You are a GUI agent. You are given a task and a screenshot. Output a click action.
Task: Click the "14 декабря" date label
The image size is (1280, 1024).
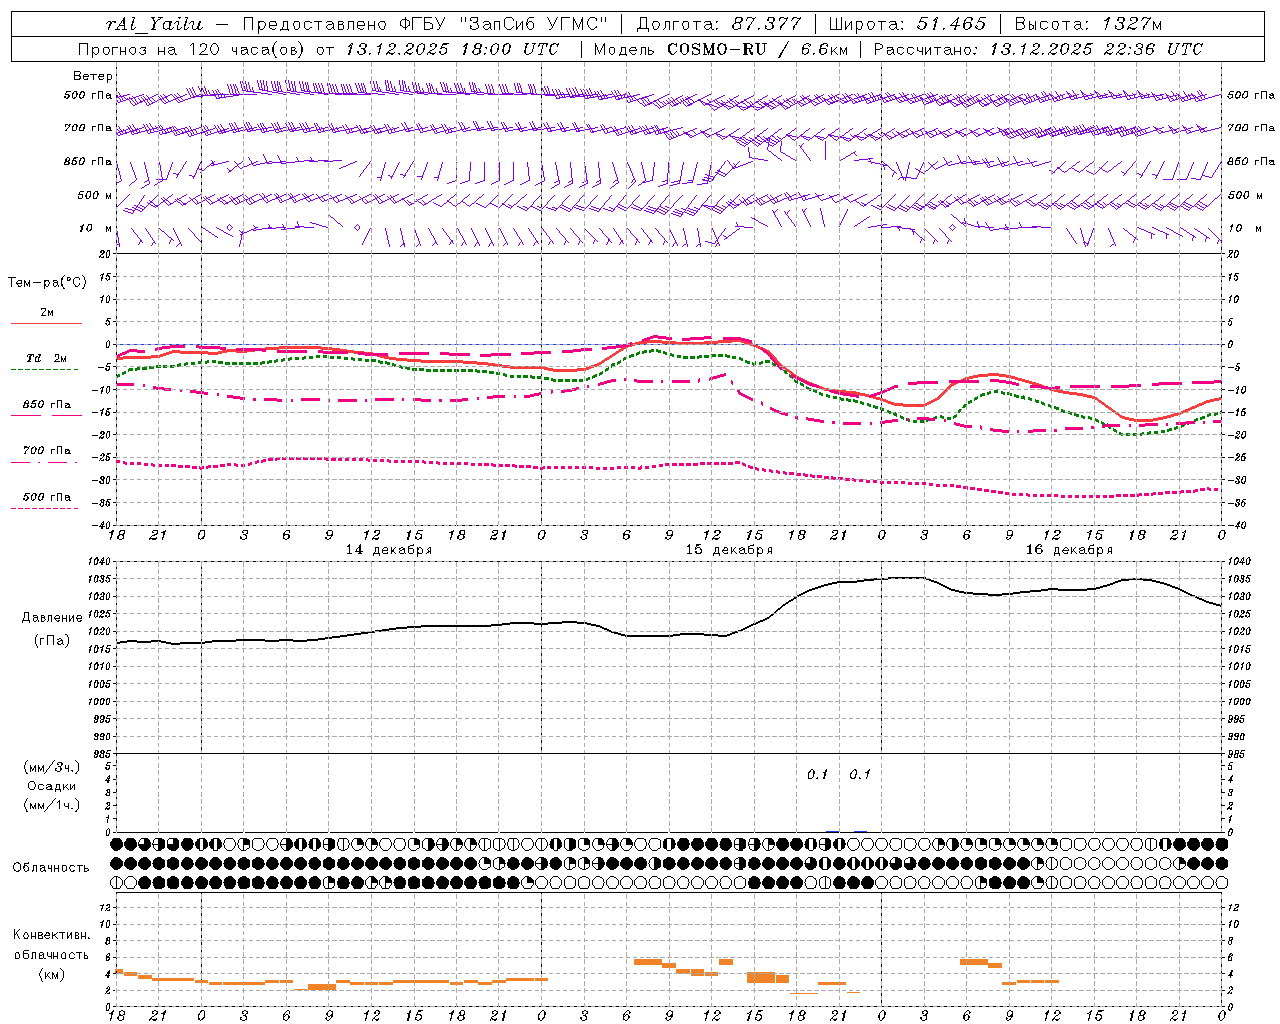pos(389,550)
